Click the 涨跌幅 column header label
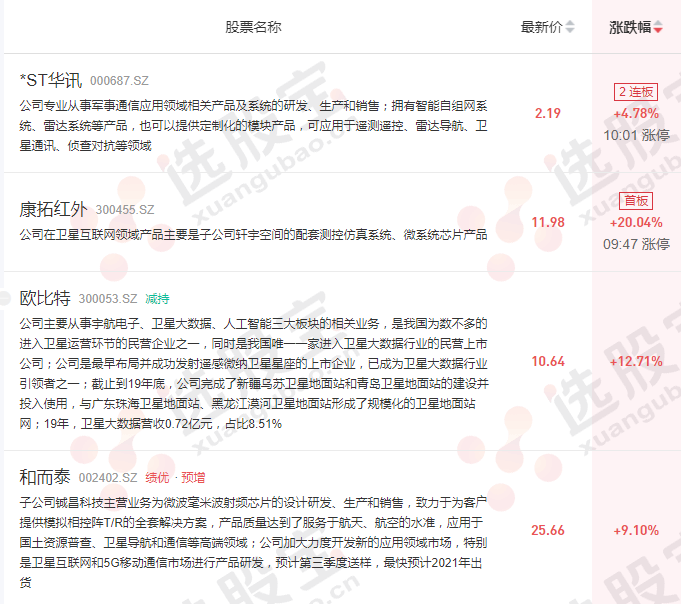Viewport: 681px width, 604px height. pyautogui.click(x=630, y=27)
